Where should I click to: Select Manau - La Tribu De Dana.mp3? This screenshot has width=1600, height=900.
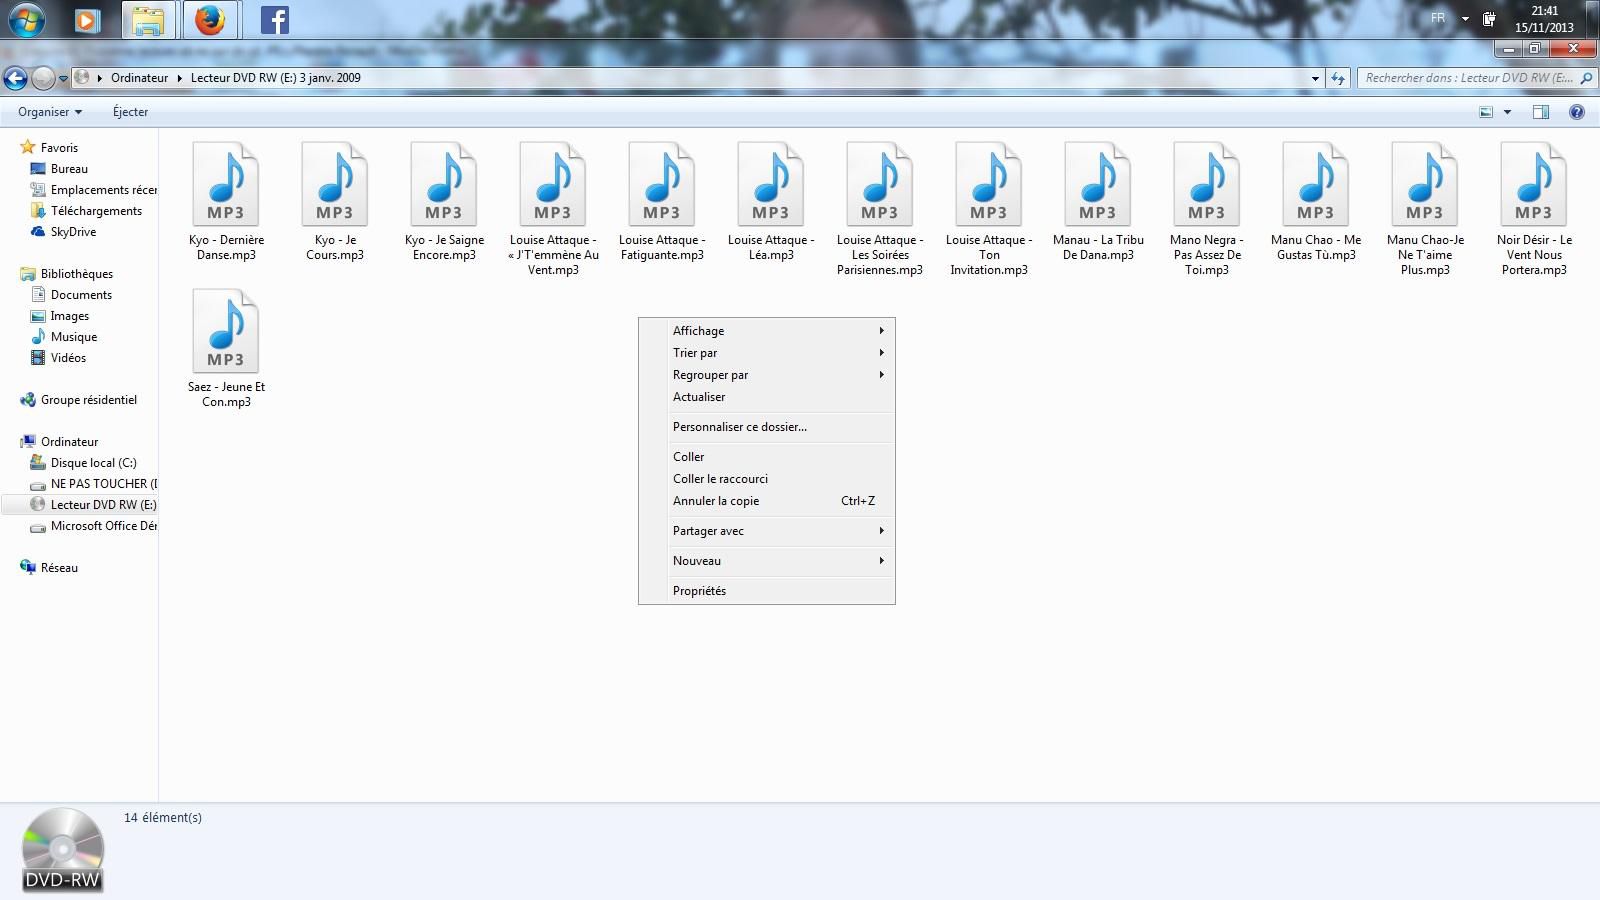click(x=1098, y=202)
